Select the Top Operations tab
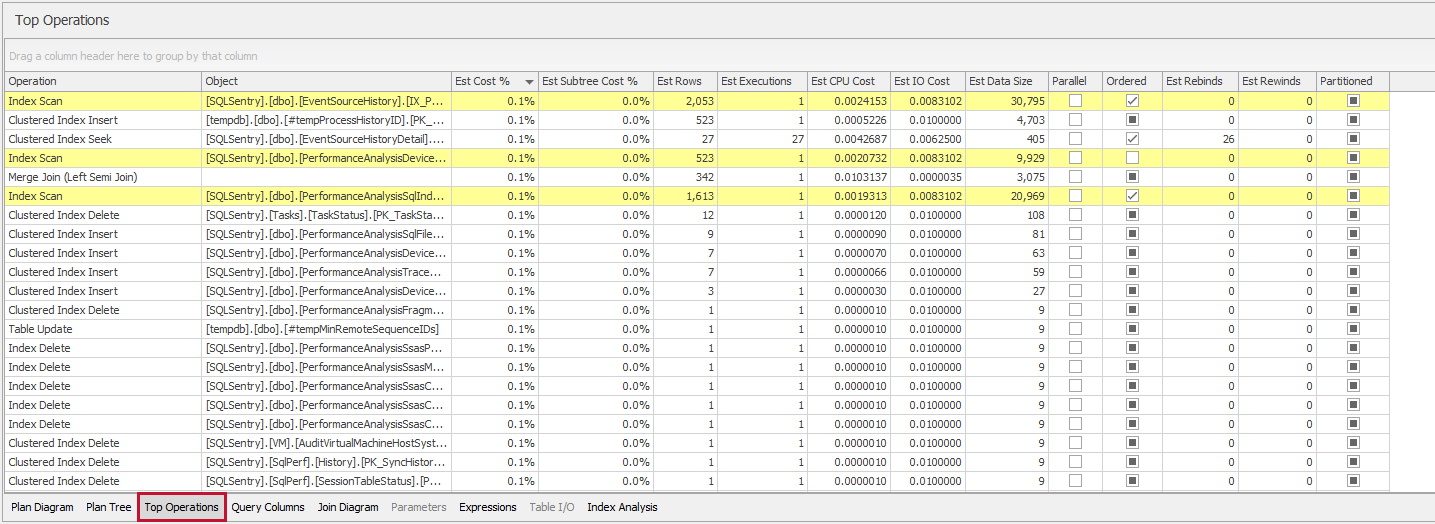Viewport: 1435px width, 524px height. click(181, 507)
